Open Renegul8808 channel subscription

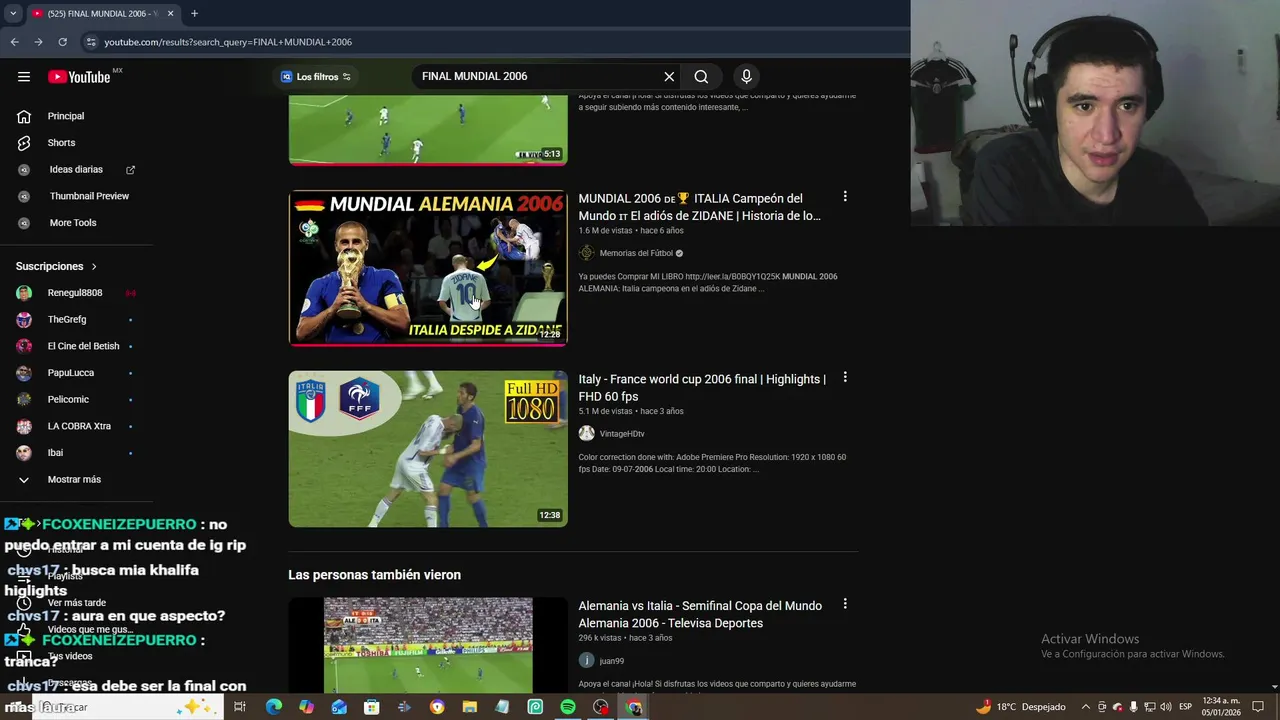tap(76, 293)
